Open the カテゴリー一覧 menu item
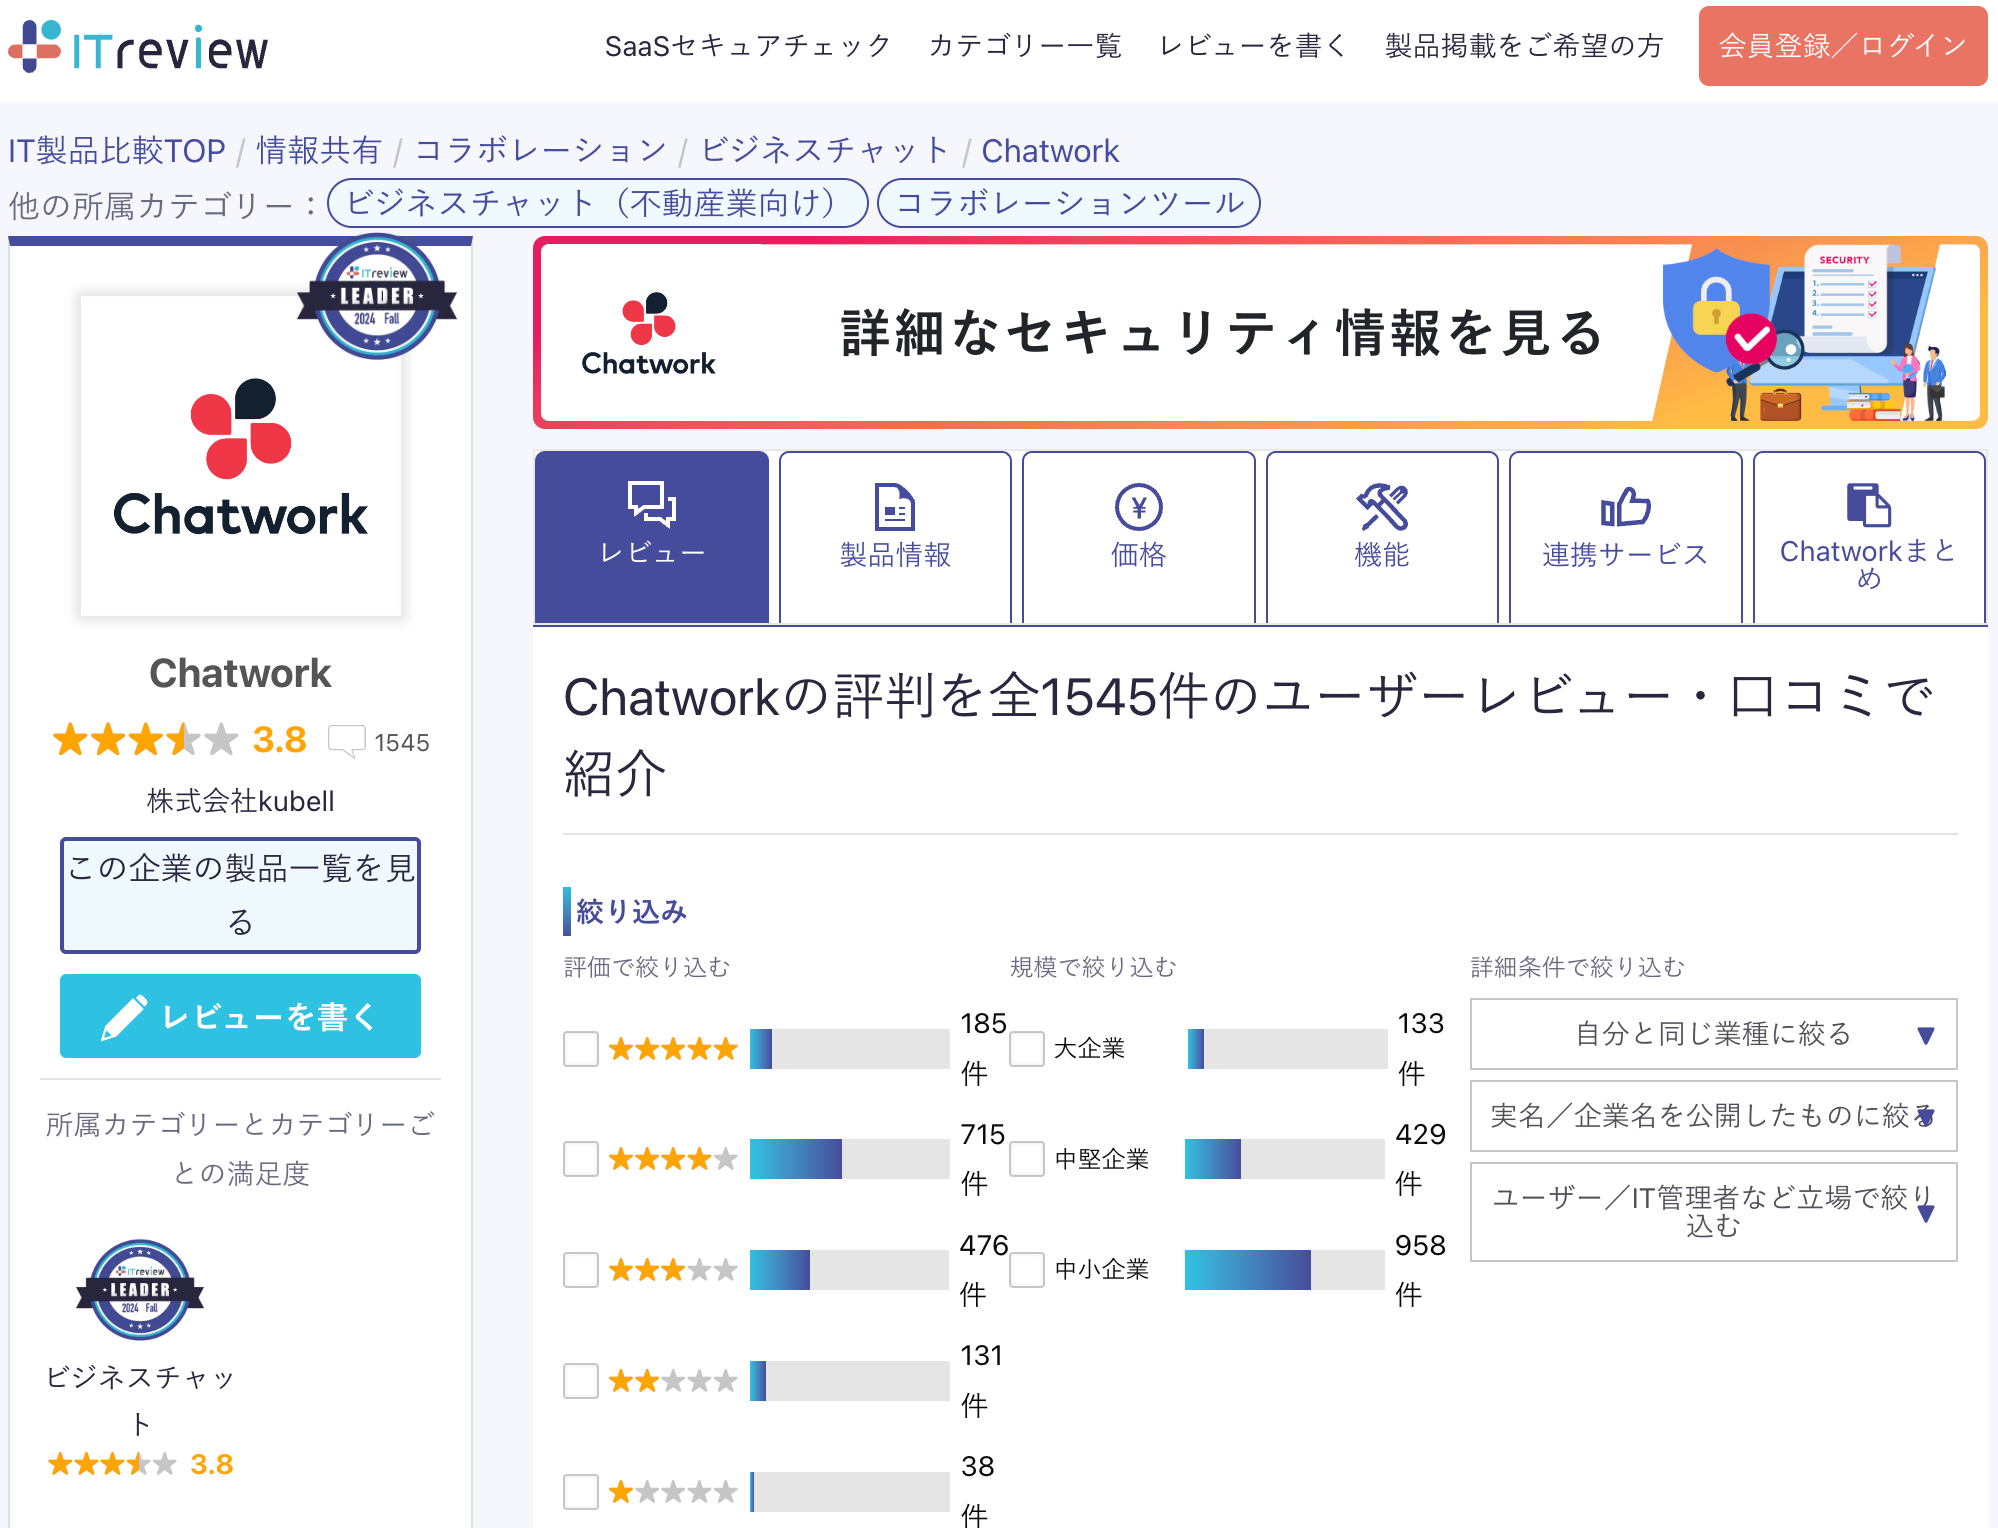 point(1025,46)
